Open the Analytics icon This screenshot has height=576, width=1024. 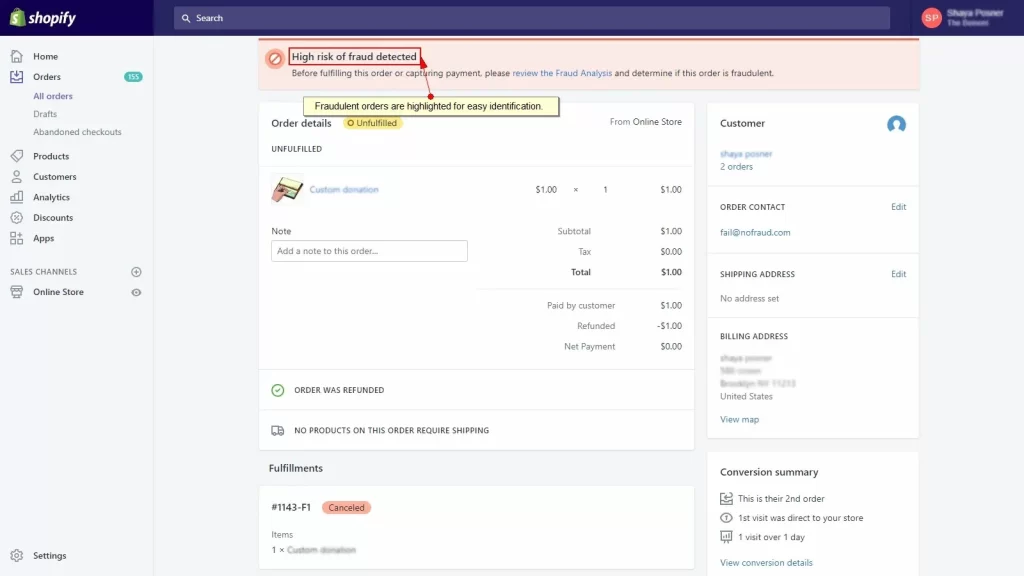18,197
